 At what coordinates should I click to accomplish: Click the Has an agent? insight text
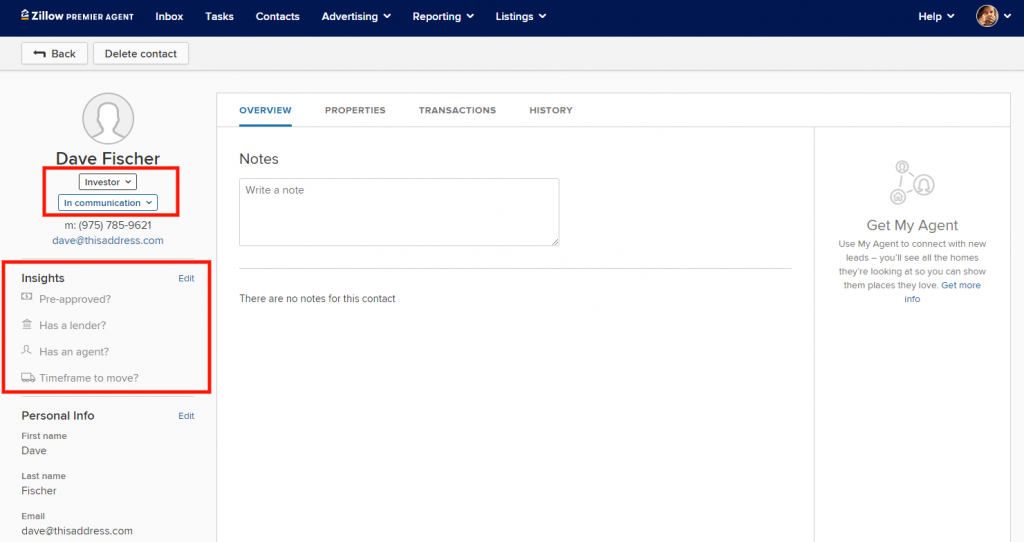point(74,351)
